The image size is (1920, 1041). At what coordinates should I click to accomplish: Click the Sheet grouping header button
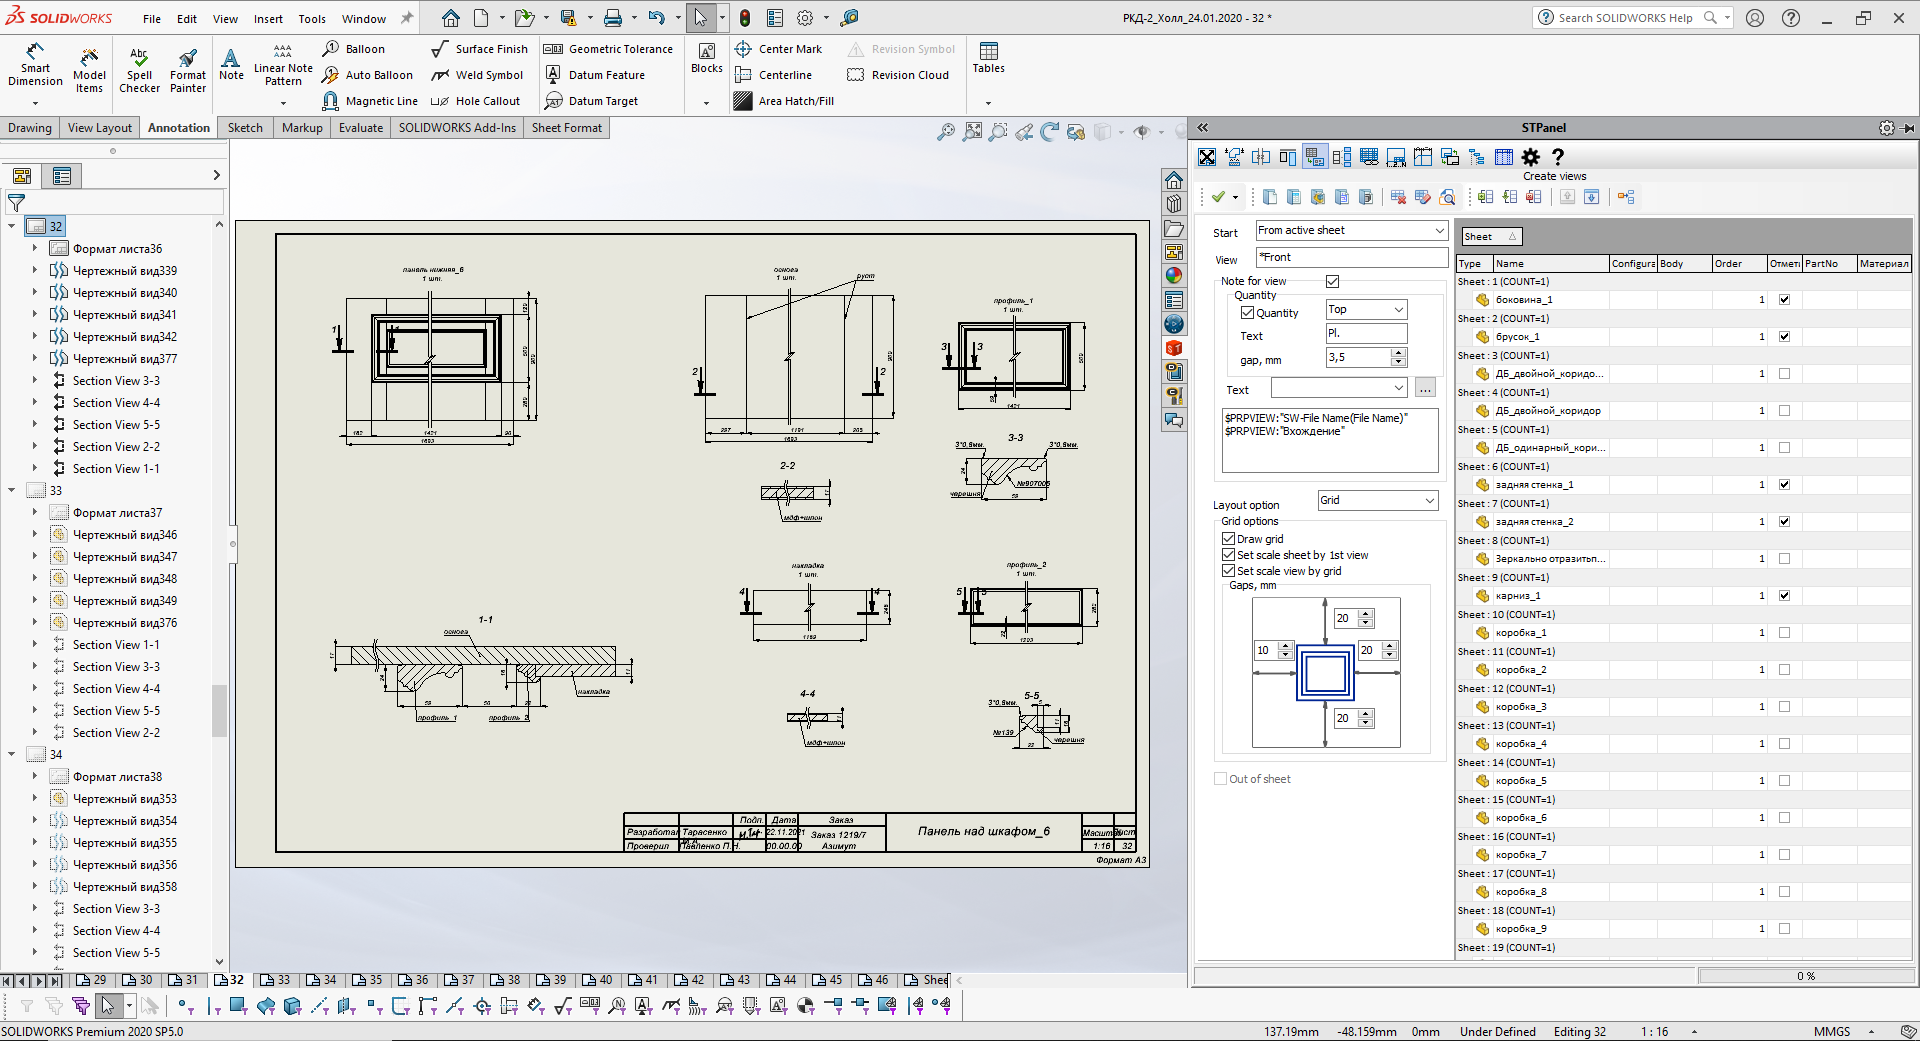(1491, 237)
